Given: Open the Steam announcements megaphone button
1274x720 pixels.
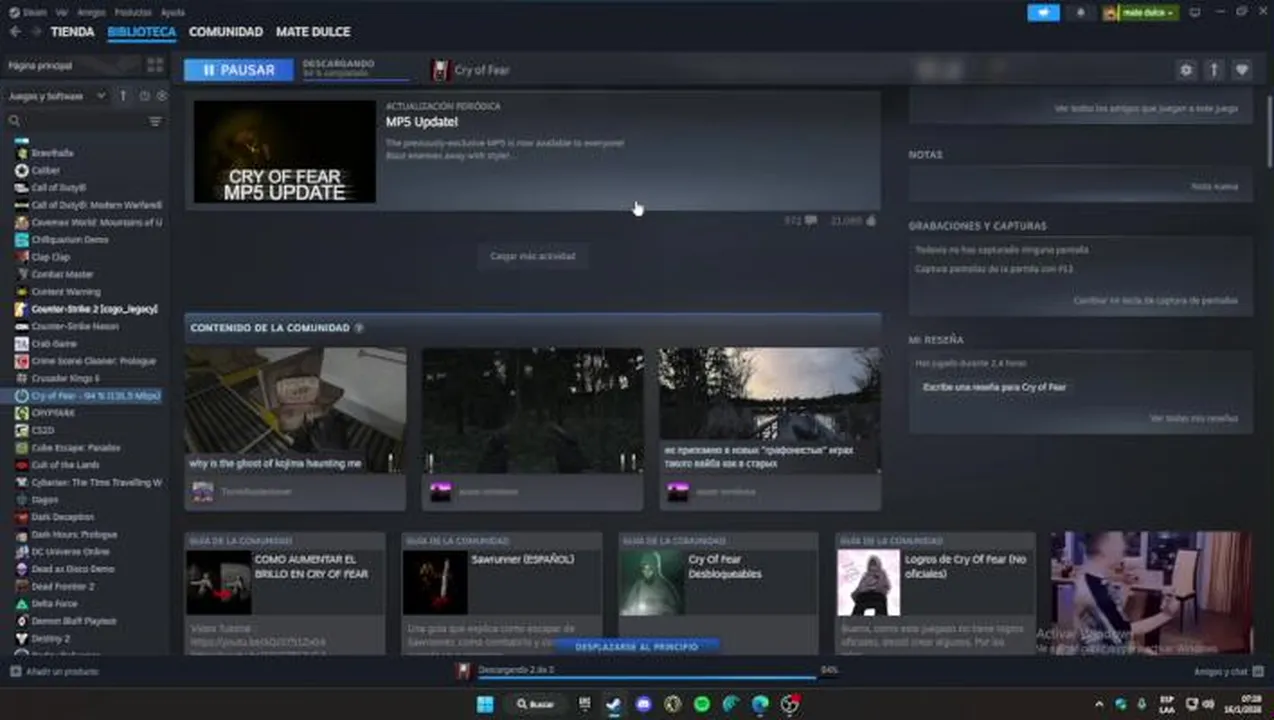Looking at the screenshot, I should pyautogui.click(x=1043, y=12).
